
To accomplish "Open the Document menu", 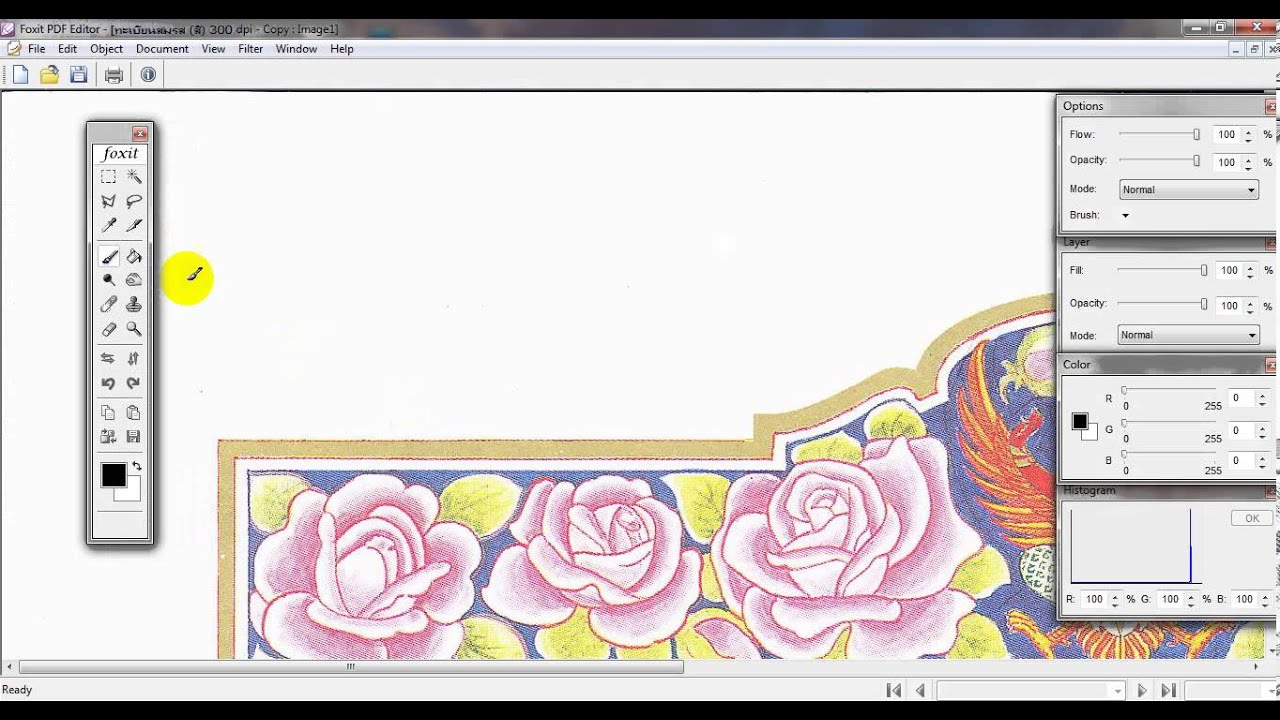I will [162, 48].
